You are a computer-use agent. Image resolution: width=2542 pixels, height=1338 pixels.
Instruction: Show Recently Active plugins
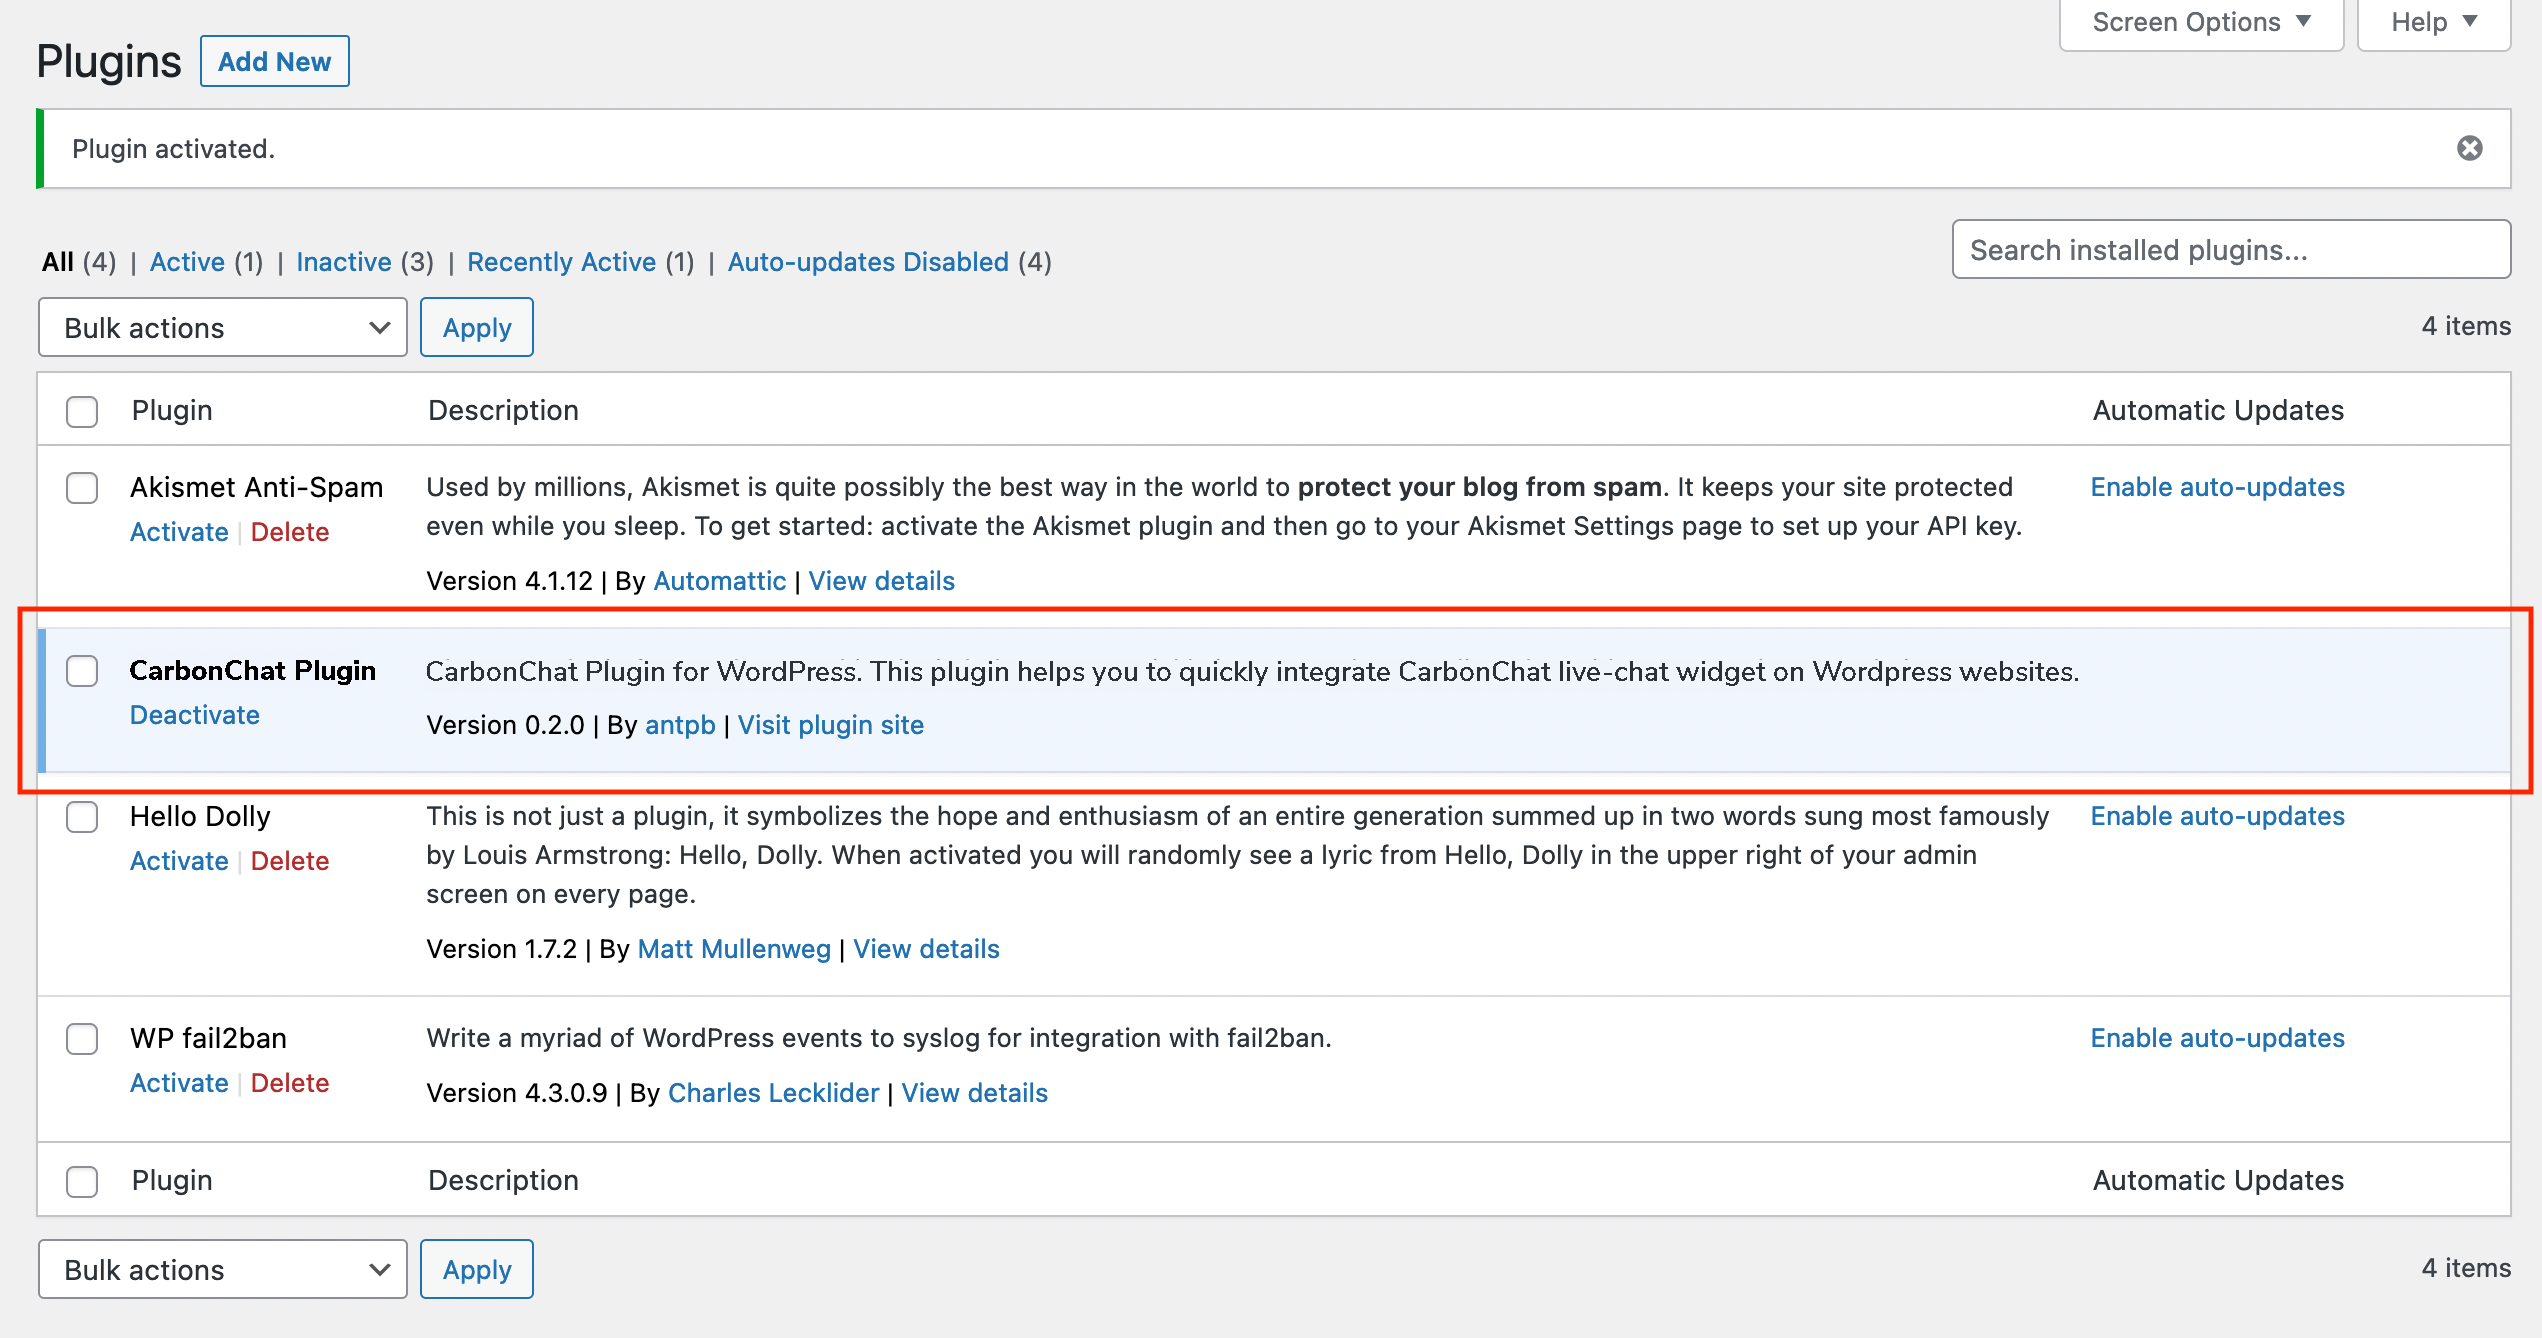point(561,262)
